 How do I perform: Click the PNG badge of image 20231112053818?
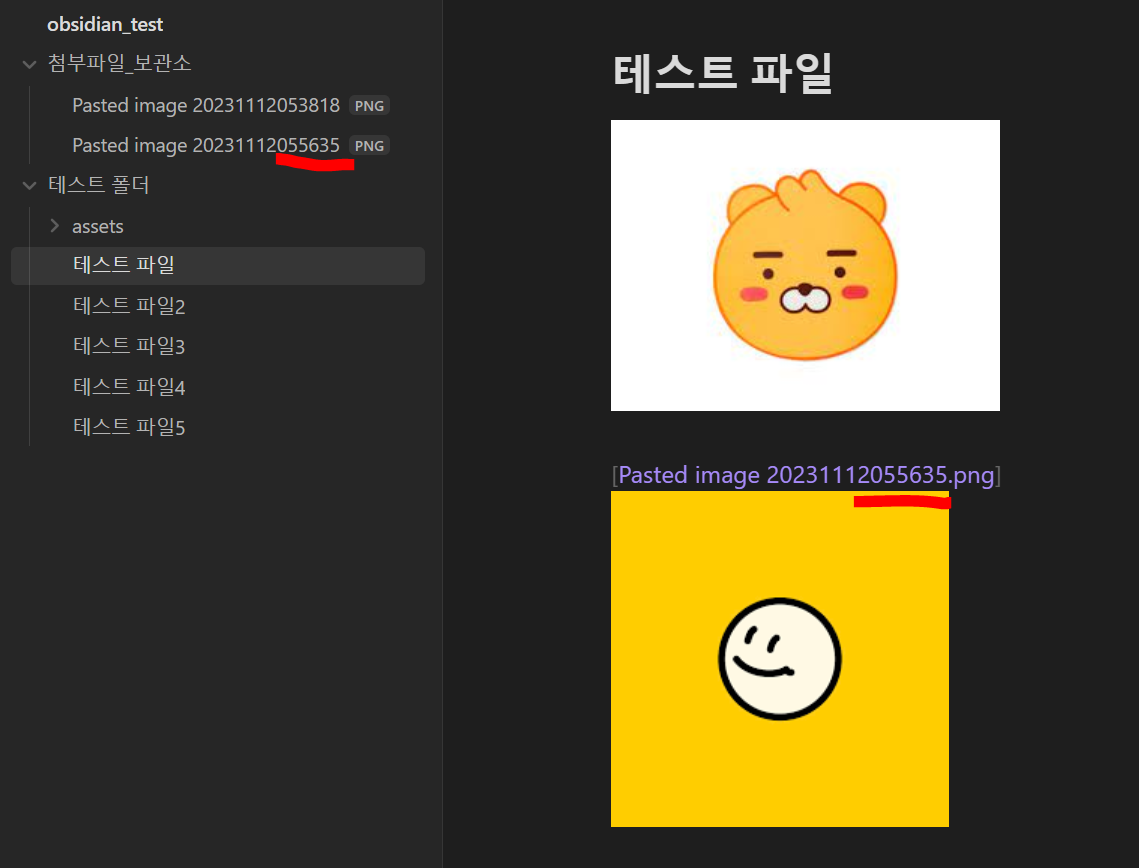pos(369,106)
